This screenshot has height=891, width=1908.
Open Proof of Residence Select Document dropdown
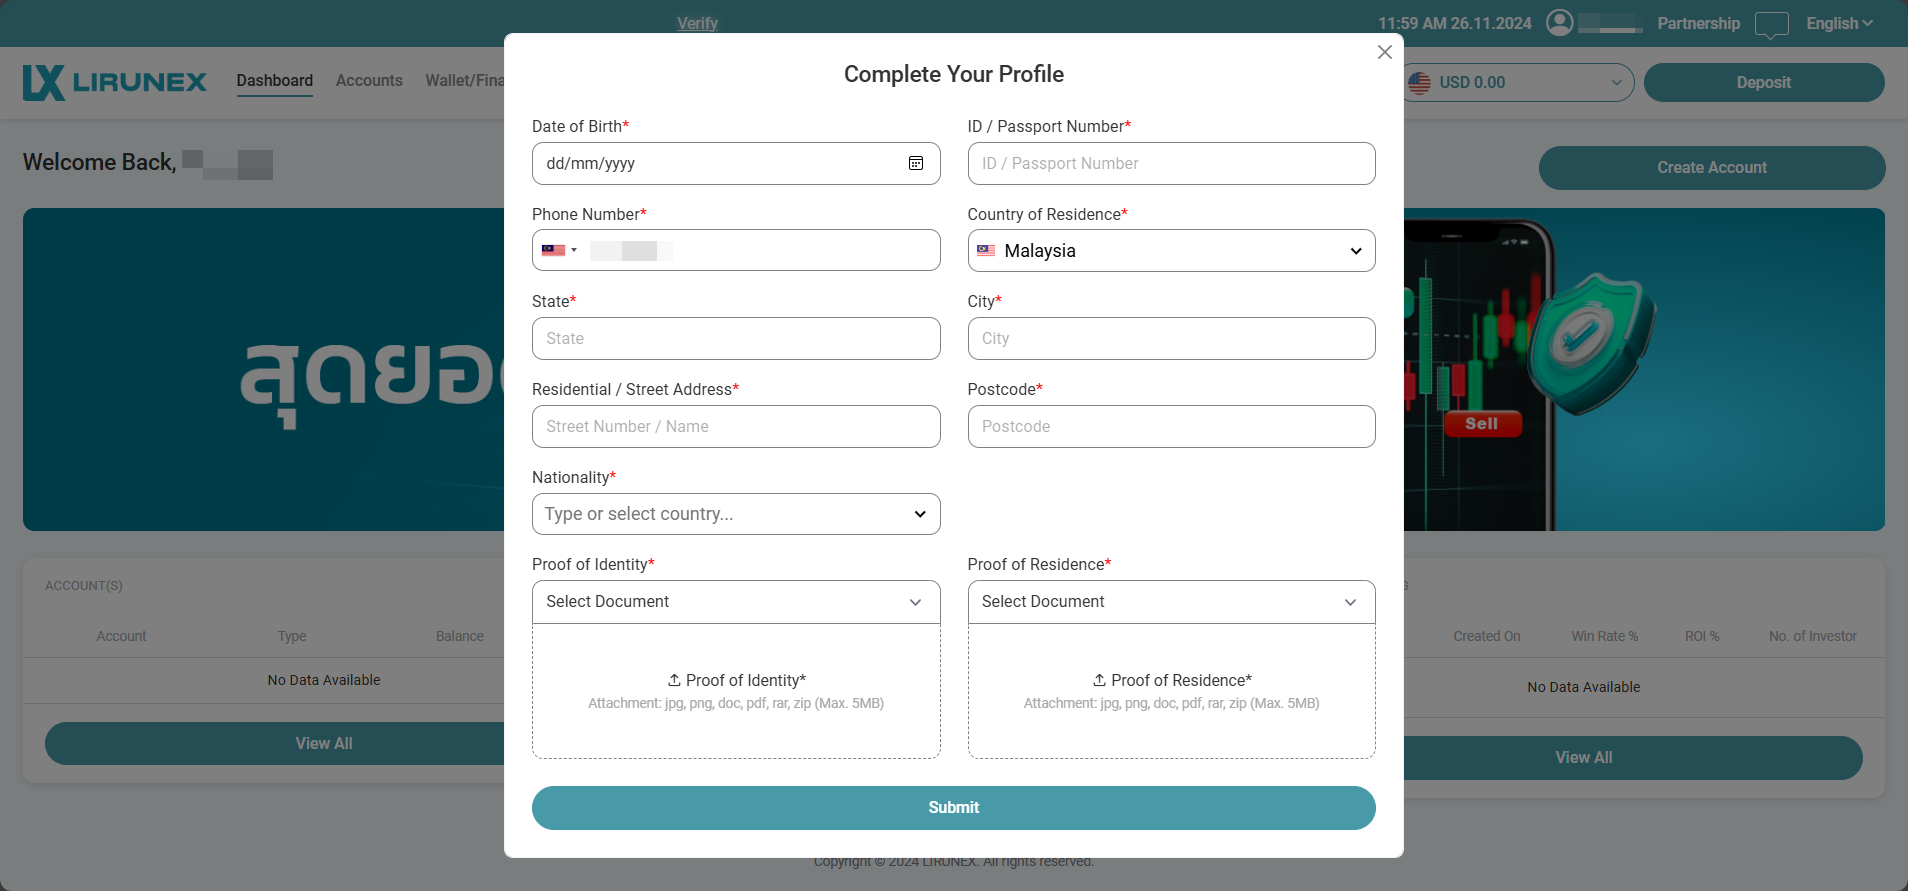(1171, 602)
